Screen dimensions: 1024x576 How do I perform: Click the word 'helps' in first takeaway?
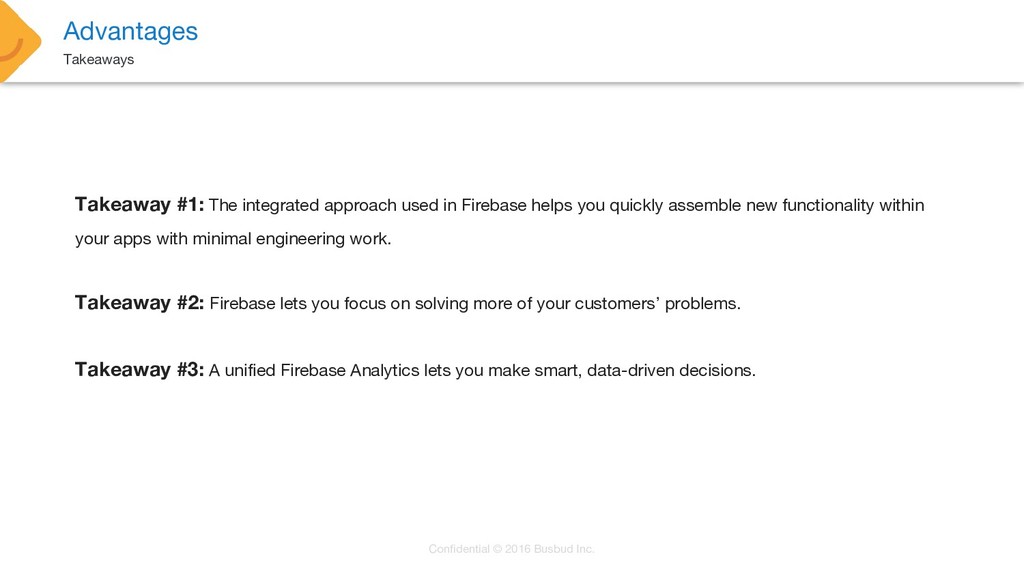(551, 206)
